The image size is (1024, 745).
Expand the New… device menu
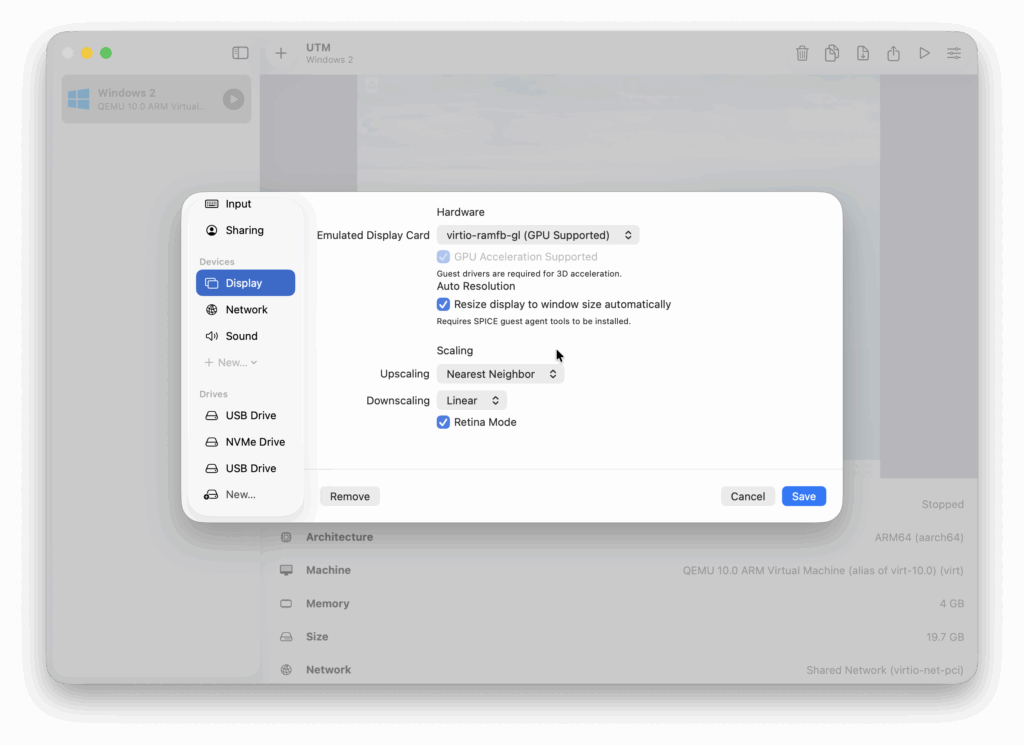(232, 362)
